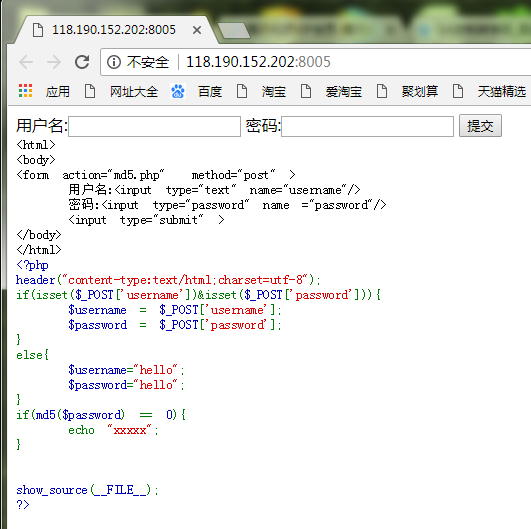Click the browser back arrow
531x529 pixels.
click(x=26, y=62)
